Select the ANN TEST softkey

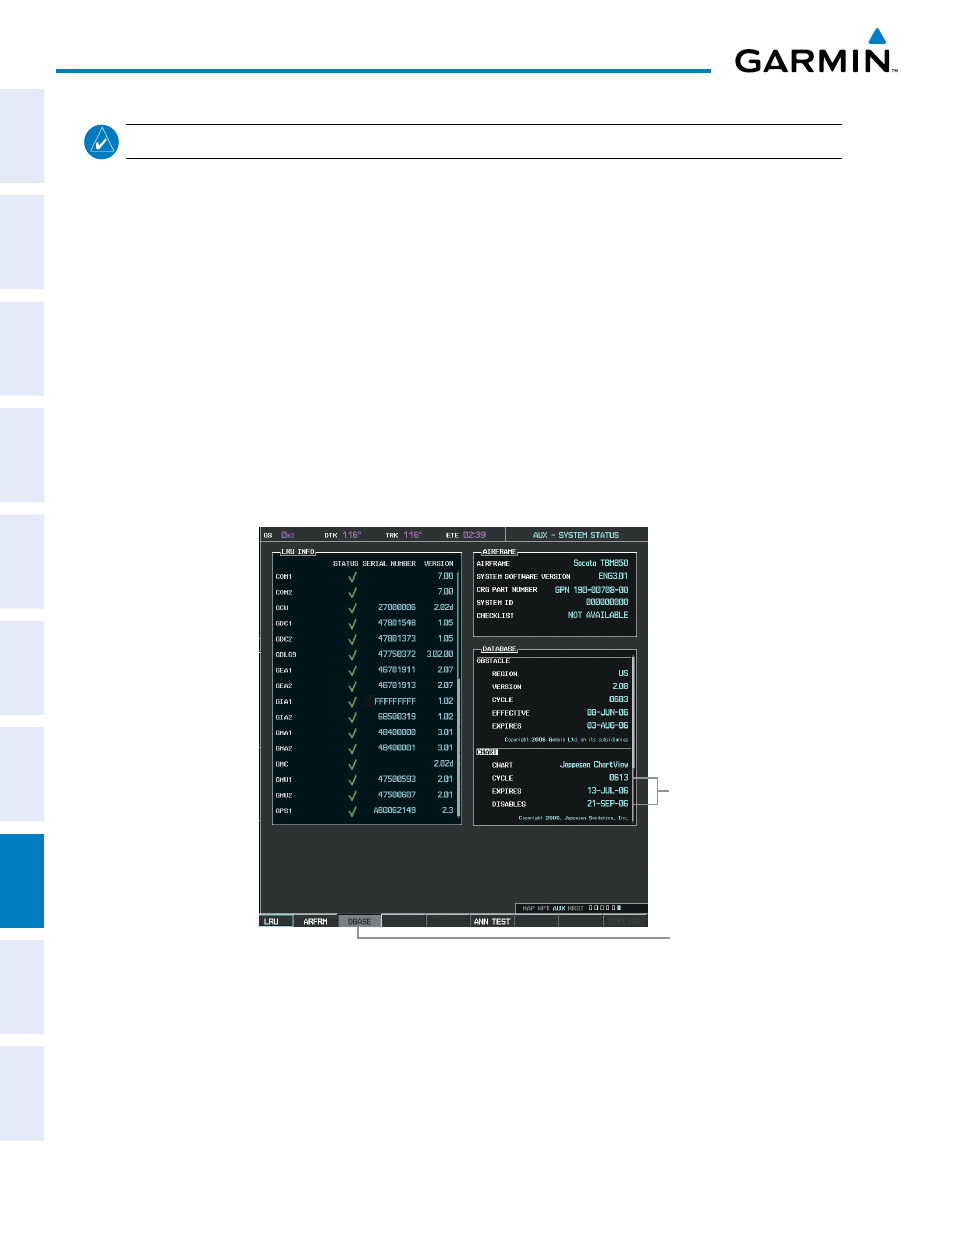click(x=492, y=921)
